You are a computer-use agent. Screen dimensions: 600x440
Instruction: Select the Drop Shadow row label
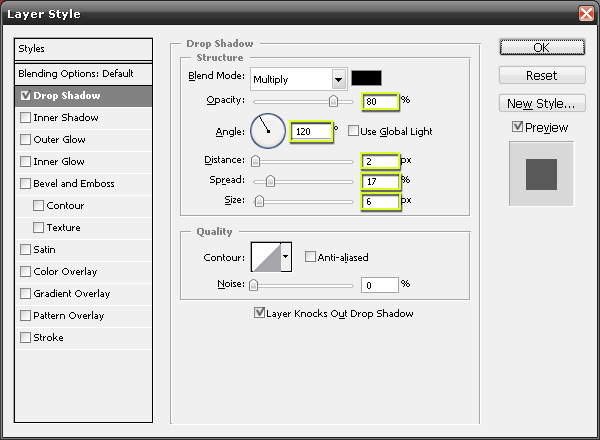pyautogui.click(x=67, y=96)
